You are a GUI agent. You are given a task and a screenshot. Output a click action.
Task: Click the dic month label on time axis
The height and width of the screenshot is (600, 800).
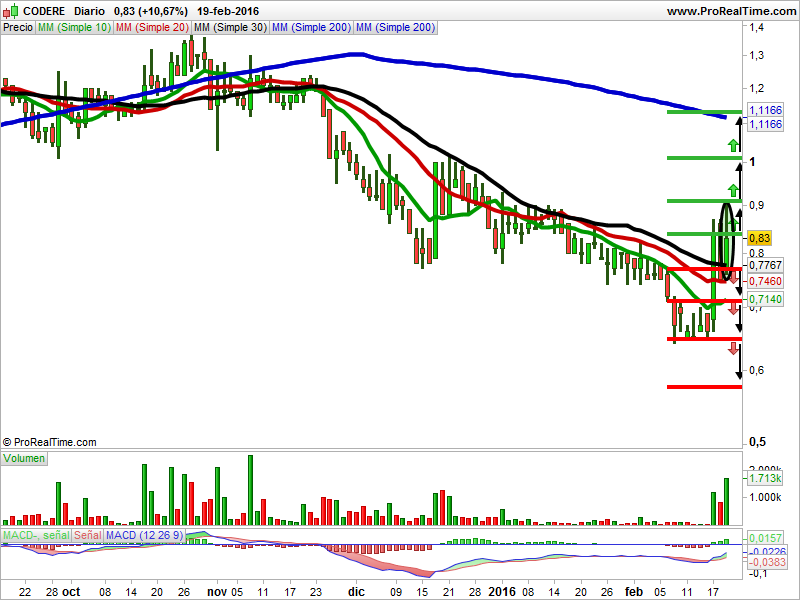pyautogui.click(x=356, y=592)
